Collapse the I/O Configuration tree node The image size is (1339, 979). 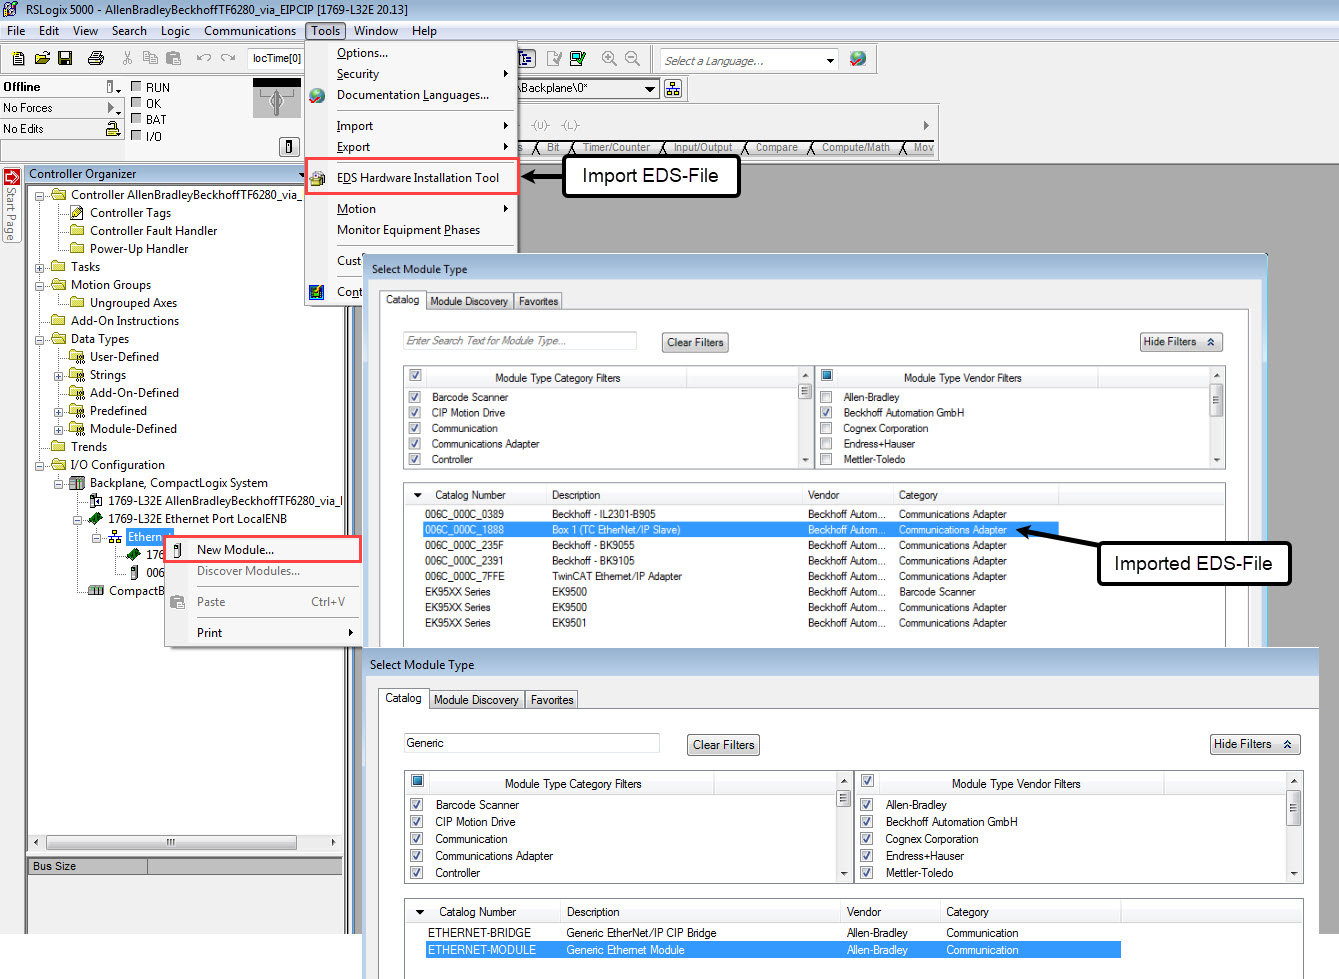[x=40, y=466]
